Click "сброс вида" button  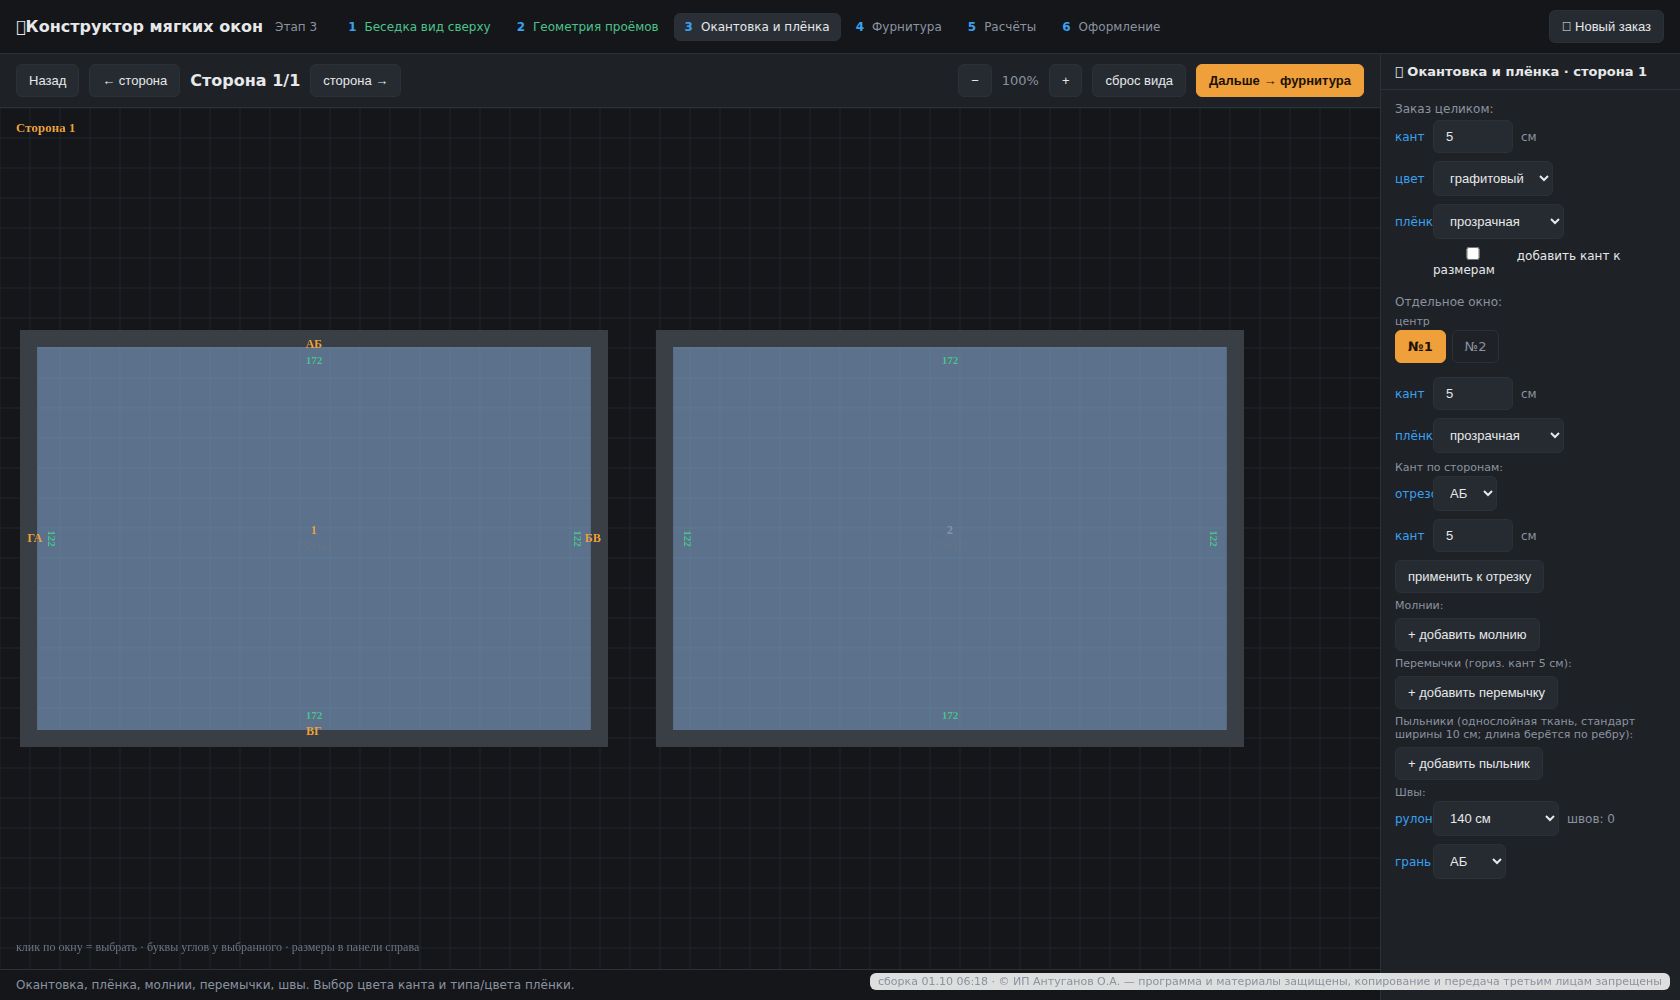(1139, 81)
